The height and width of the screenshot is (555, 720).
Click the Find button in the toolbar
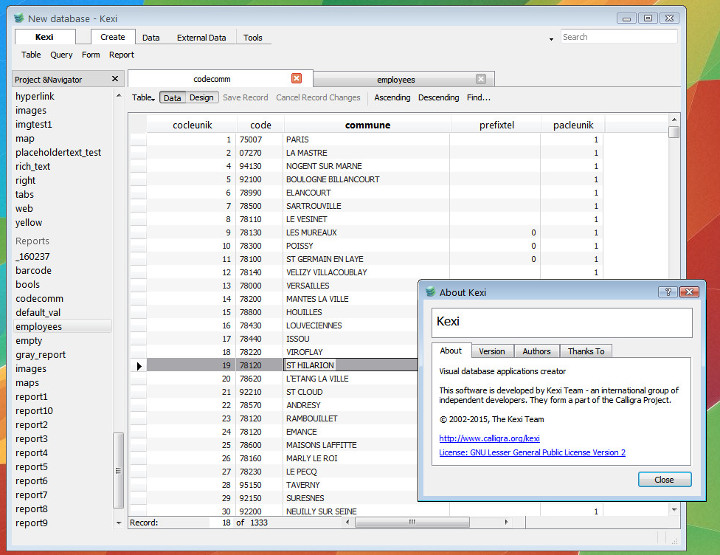click(478, 98)
